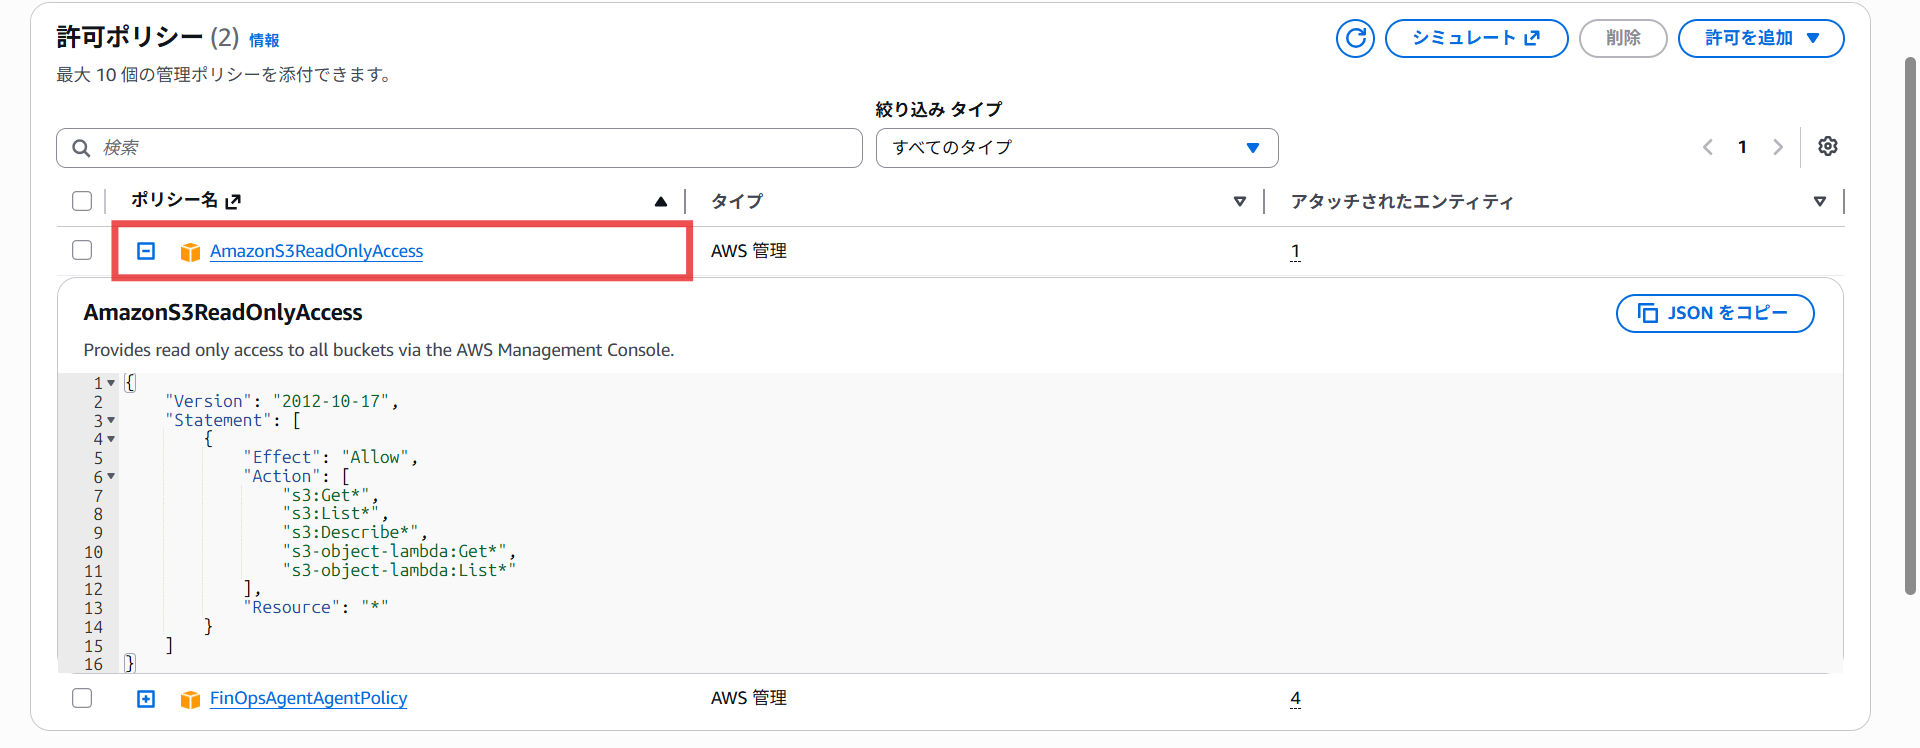Click the "Resource": "*" line
The image size is (1920, 748).
point(315,607)
